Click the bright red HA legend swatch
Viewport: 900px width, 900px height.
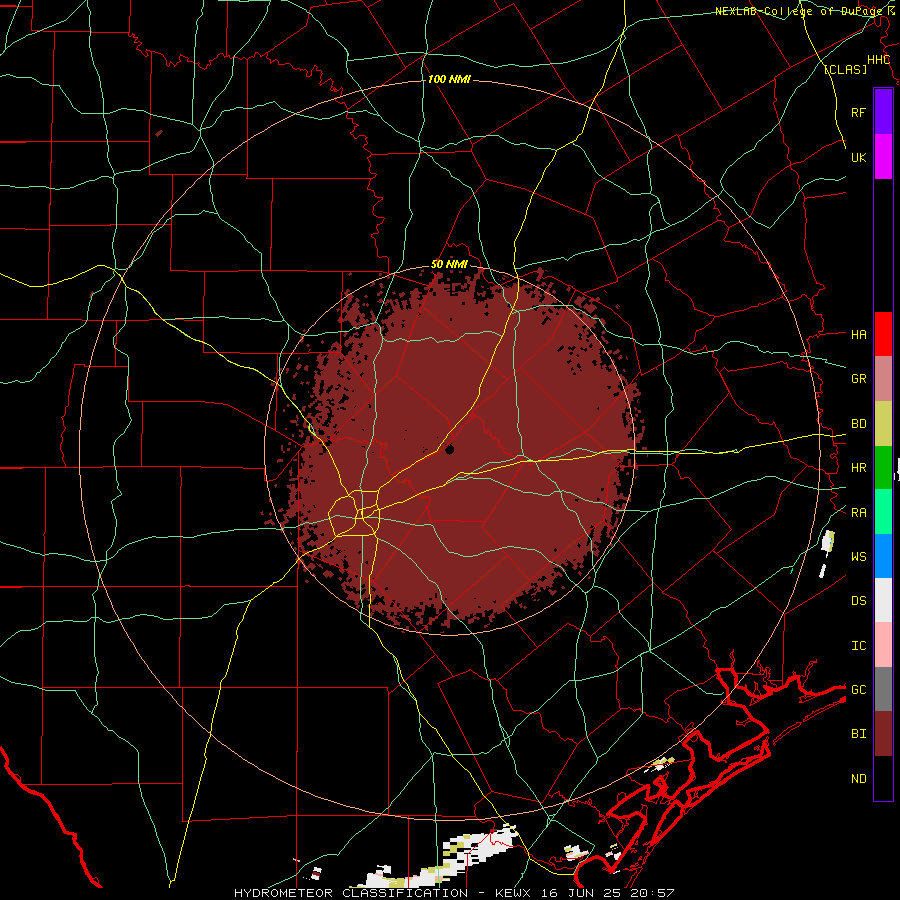(883, 334)
